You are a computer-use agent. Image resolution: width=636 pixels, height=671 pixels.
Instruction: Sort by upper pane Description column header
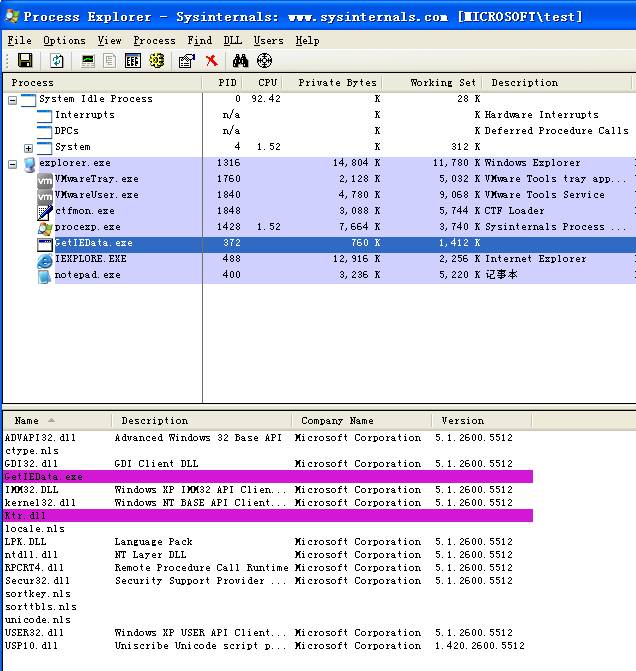(x=557, y=83)
